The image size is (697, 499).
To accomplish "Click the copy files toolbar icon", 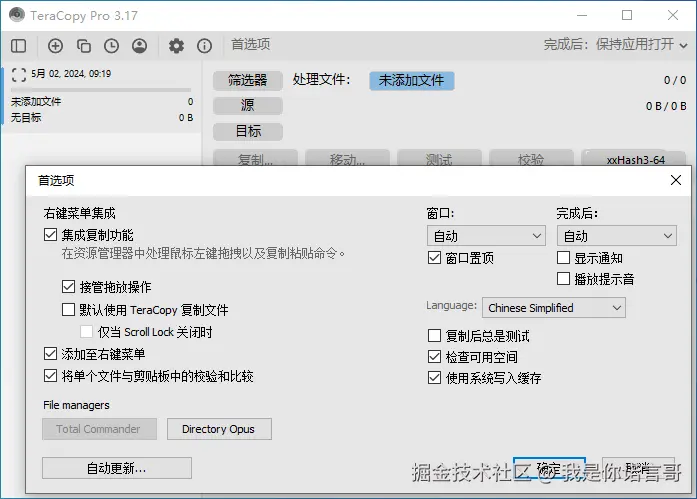I will (x=84, y=46).
